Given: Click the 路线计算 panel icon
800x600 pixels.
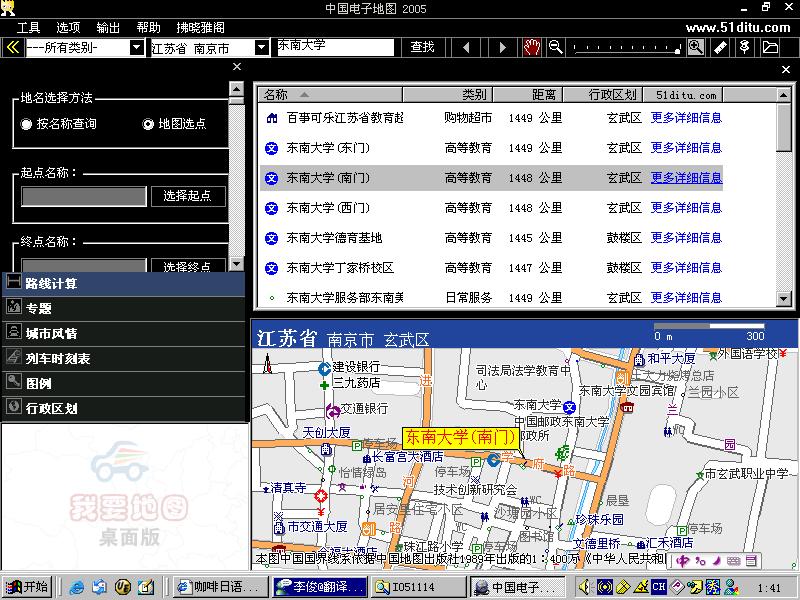Looking at the screenshot, I should tap(14, 282).
